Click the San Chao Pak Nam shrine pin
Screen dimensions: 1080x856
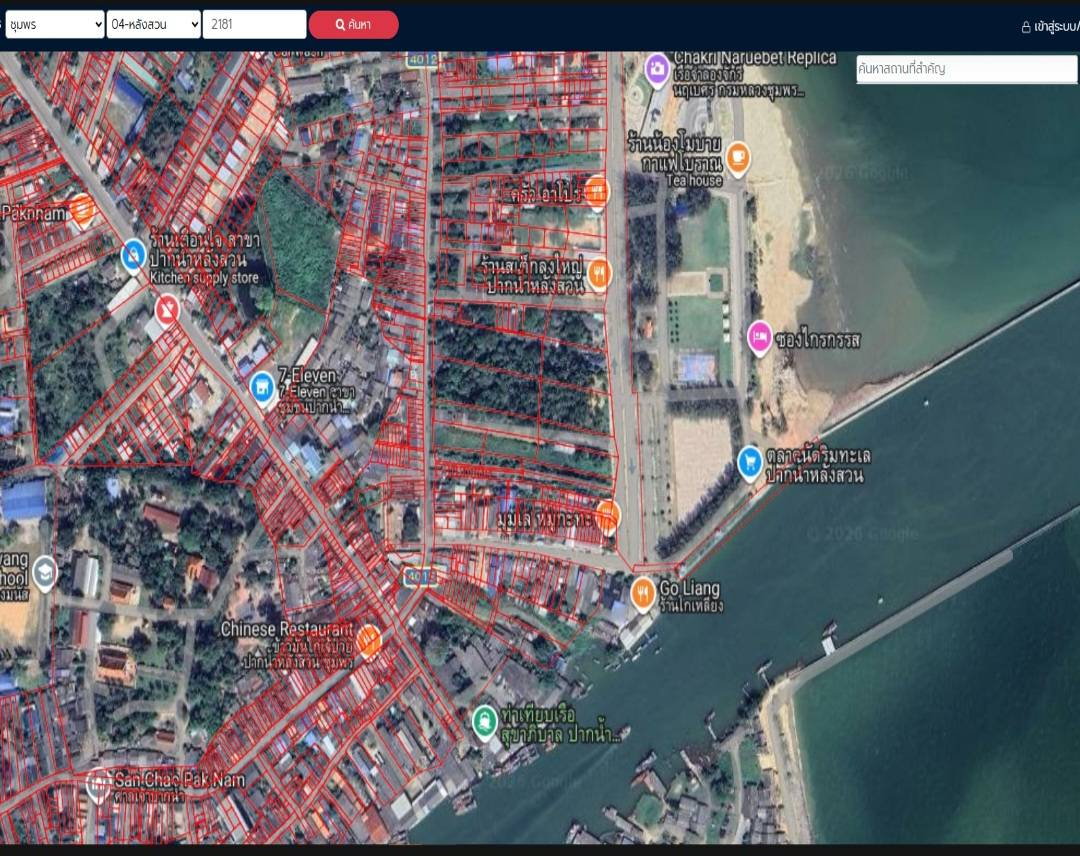tap(98, 784)
